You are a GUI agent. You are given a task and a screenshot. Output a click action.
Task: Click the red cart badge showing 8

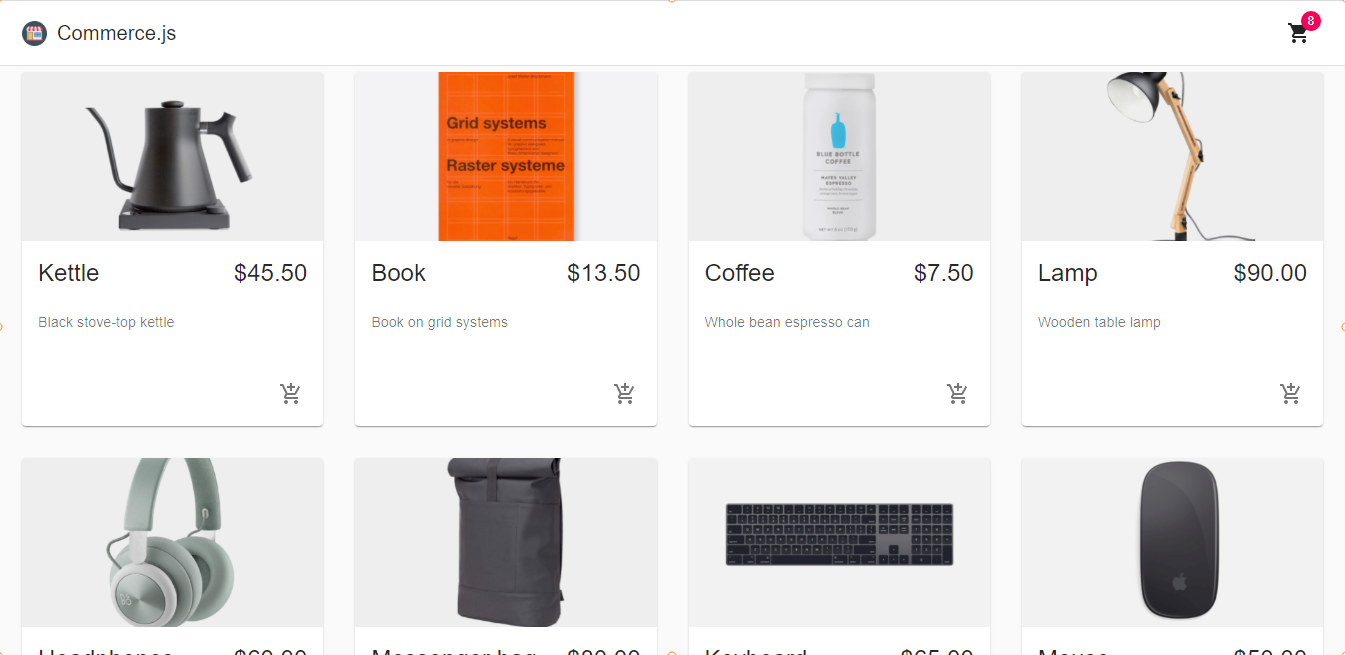click(1310, 21)
